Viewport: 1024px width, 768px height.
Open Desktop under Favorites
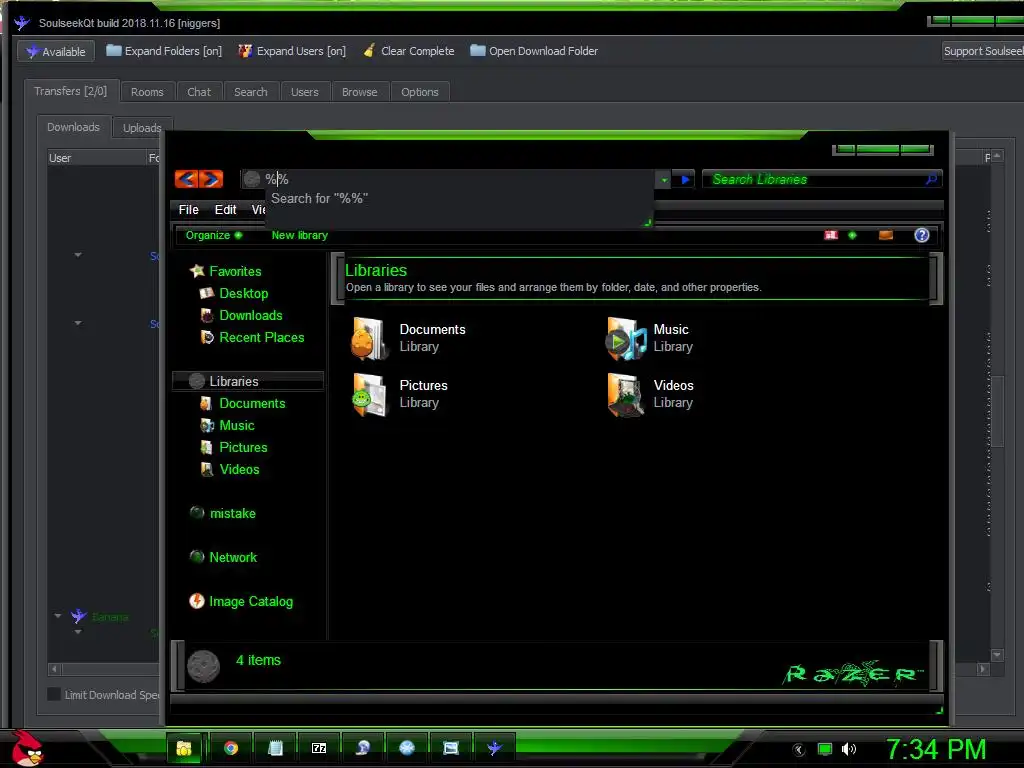[x=244, y=293]
